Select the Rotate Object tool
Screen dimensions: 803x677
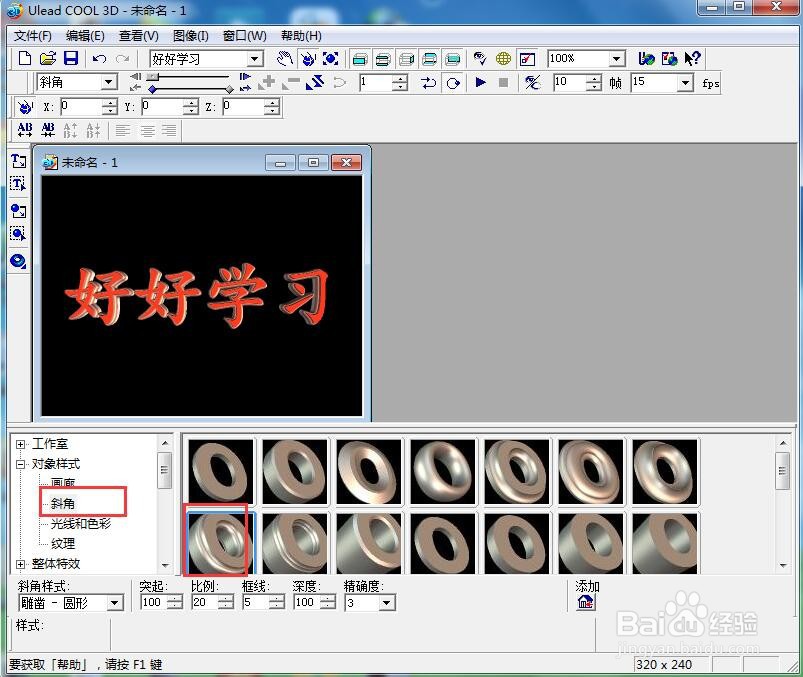pyautogui.click(x=308, y=59)
